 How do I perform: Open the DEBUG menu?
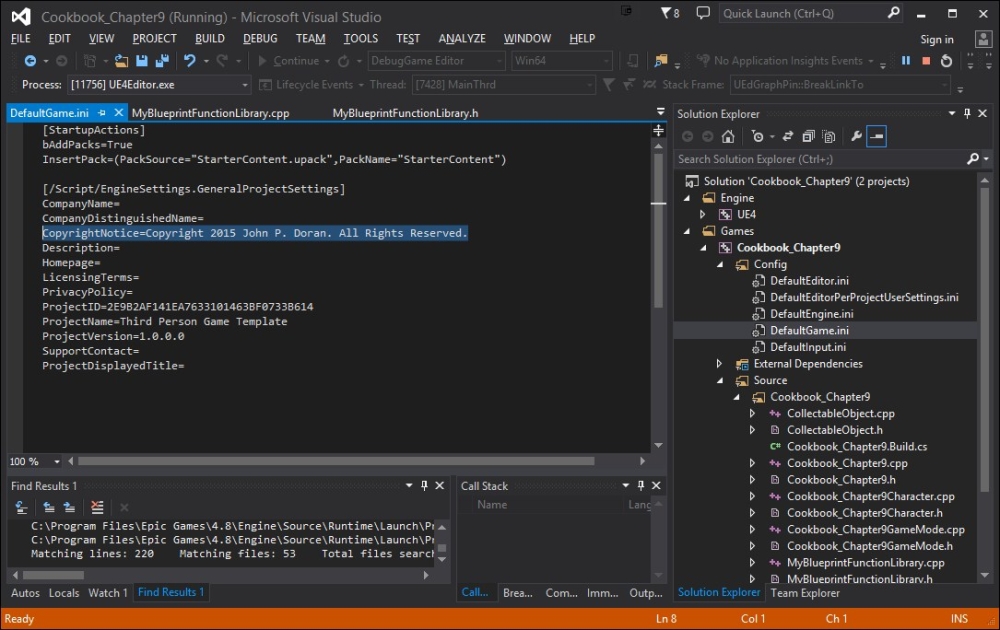(260, 38)
